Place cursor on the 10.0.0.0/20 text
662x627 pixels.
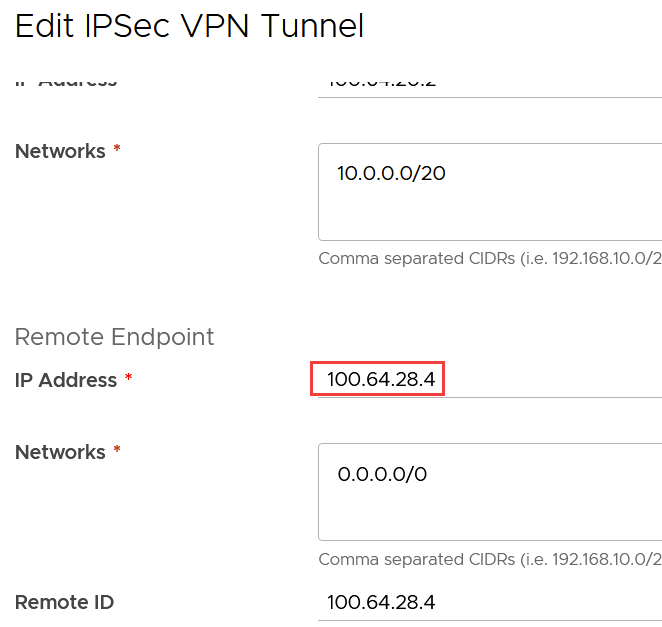[391, 173]
